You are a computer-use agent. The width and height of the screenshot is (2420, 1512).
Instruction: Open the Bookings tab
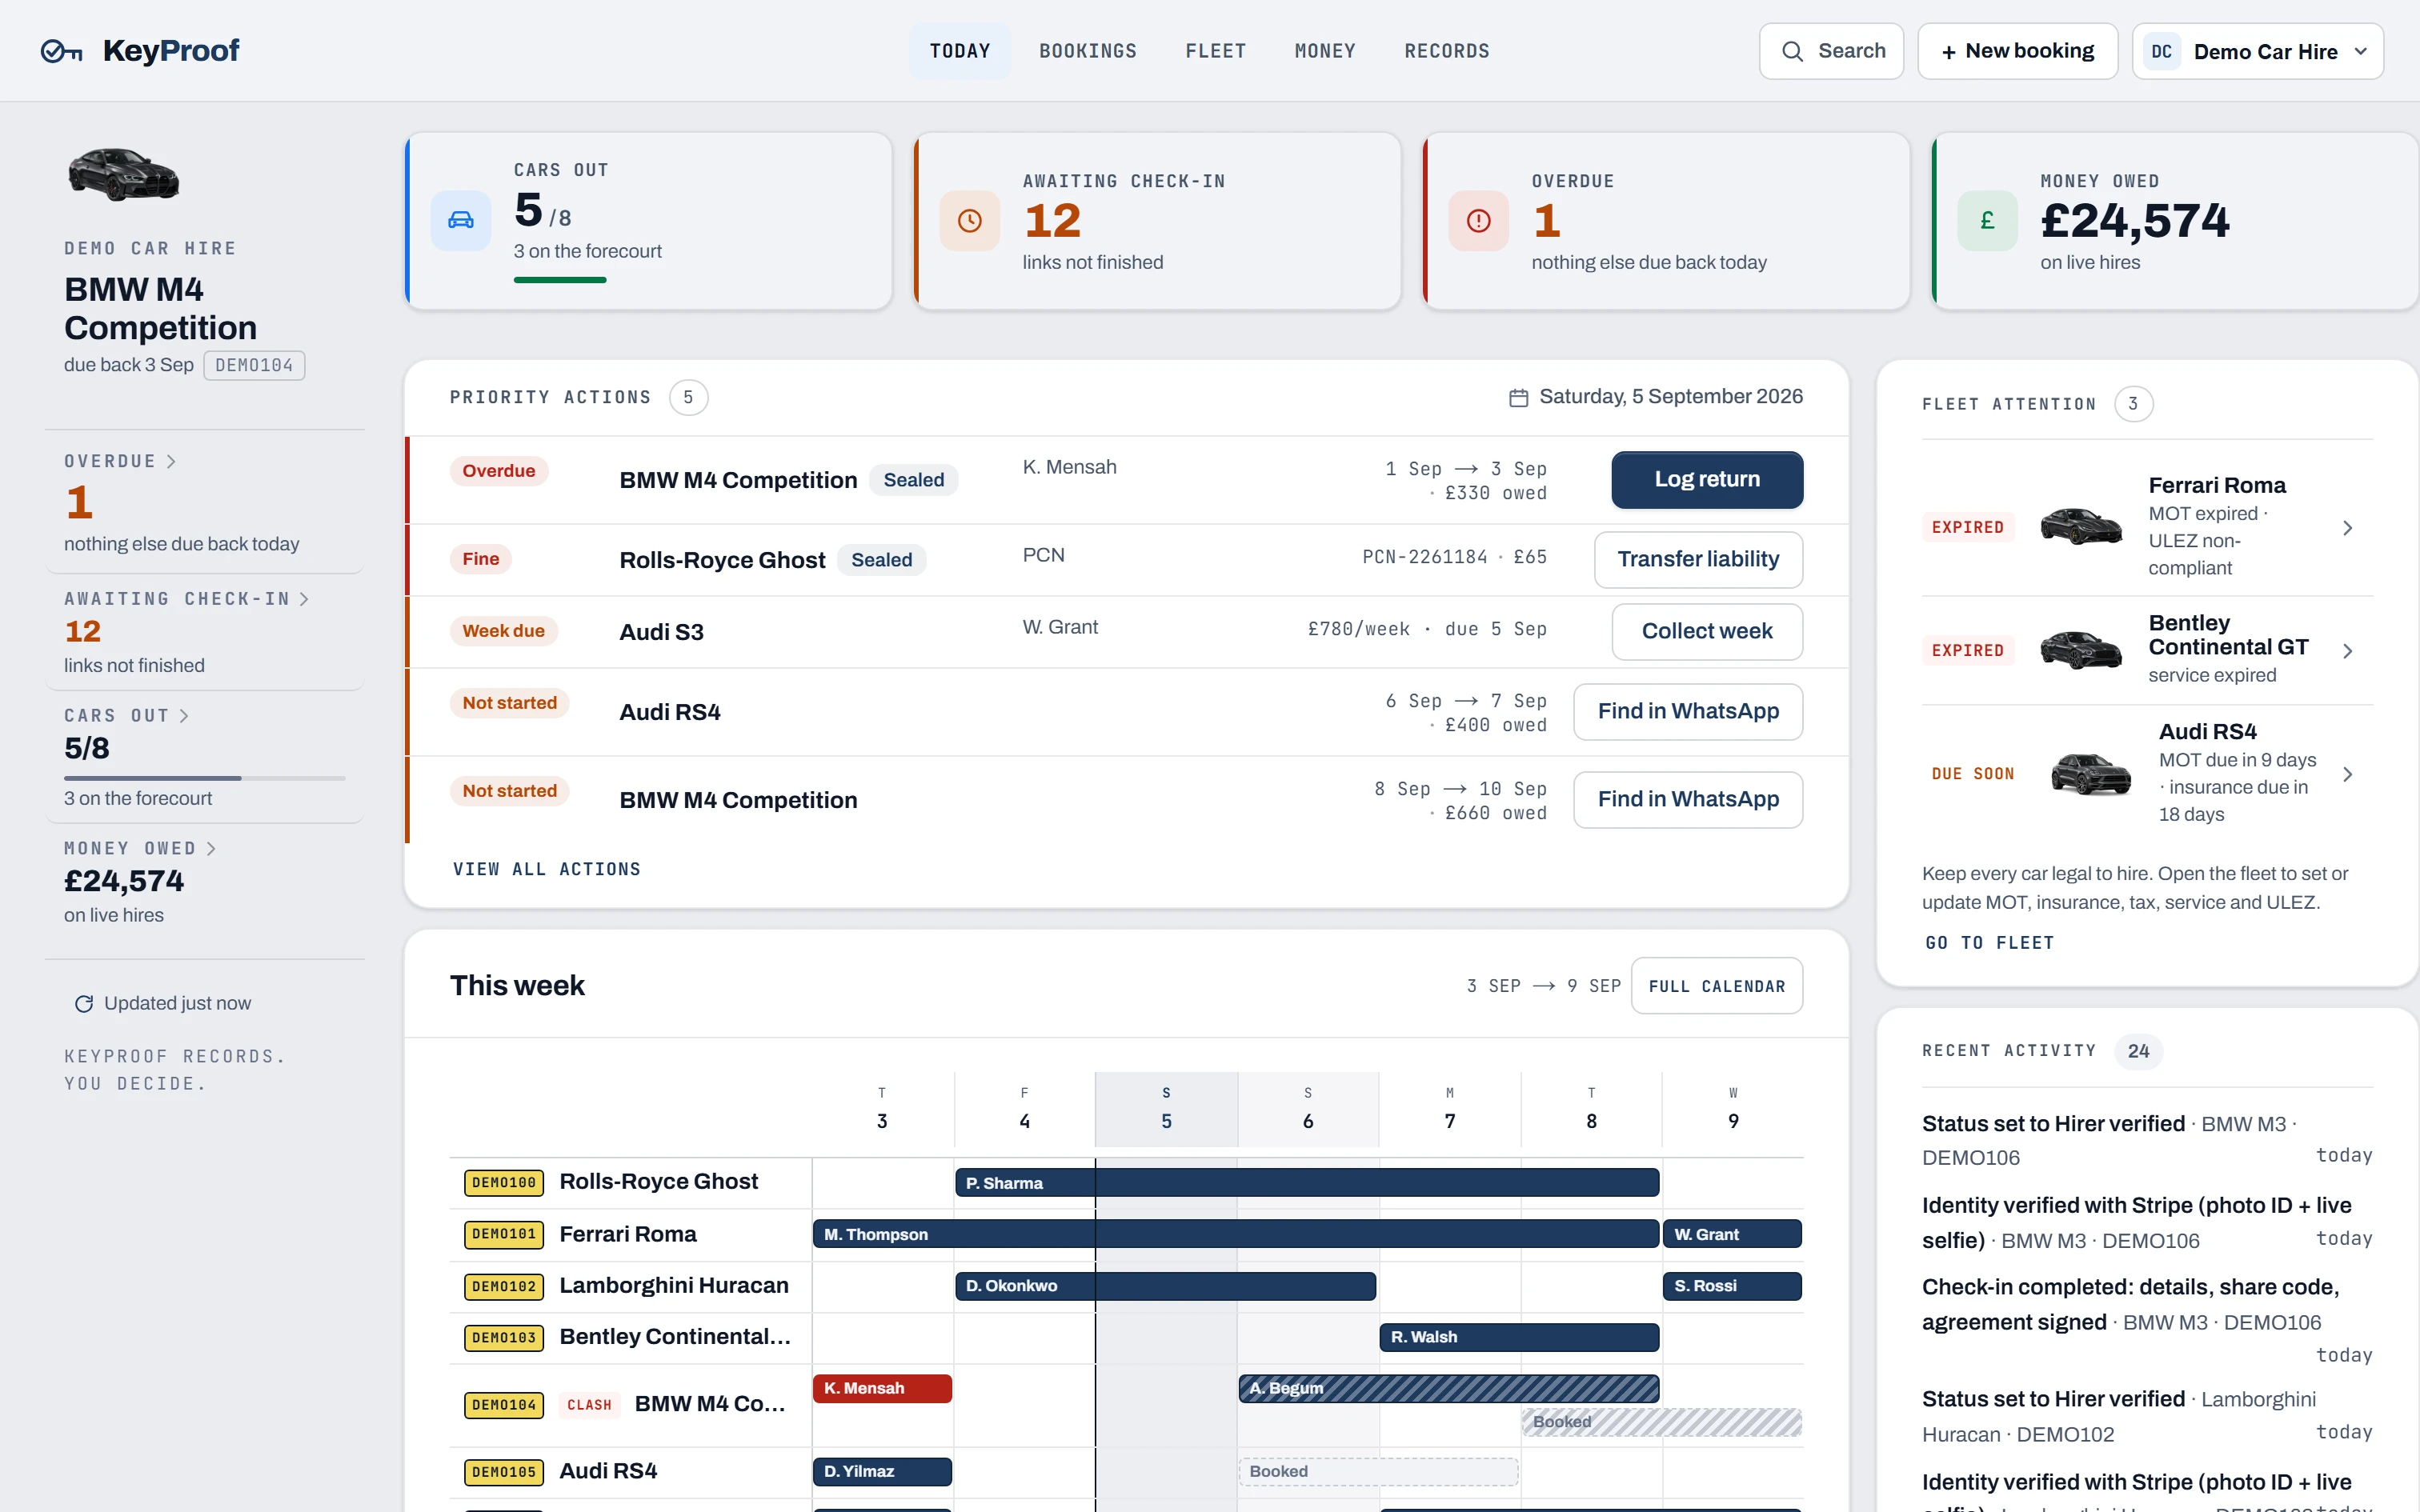pyautogui.click(x=1088, y=51)
